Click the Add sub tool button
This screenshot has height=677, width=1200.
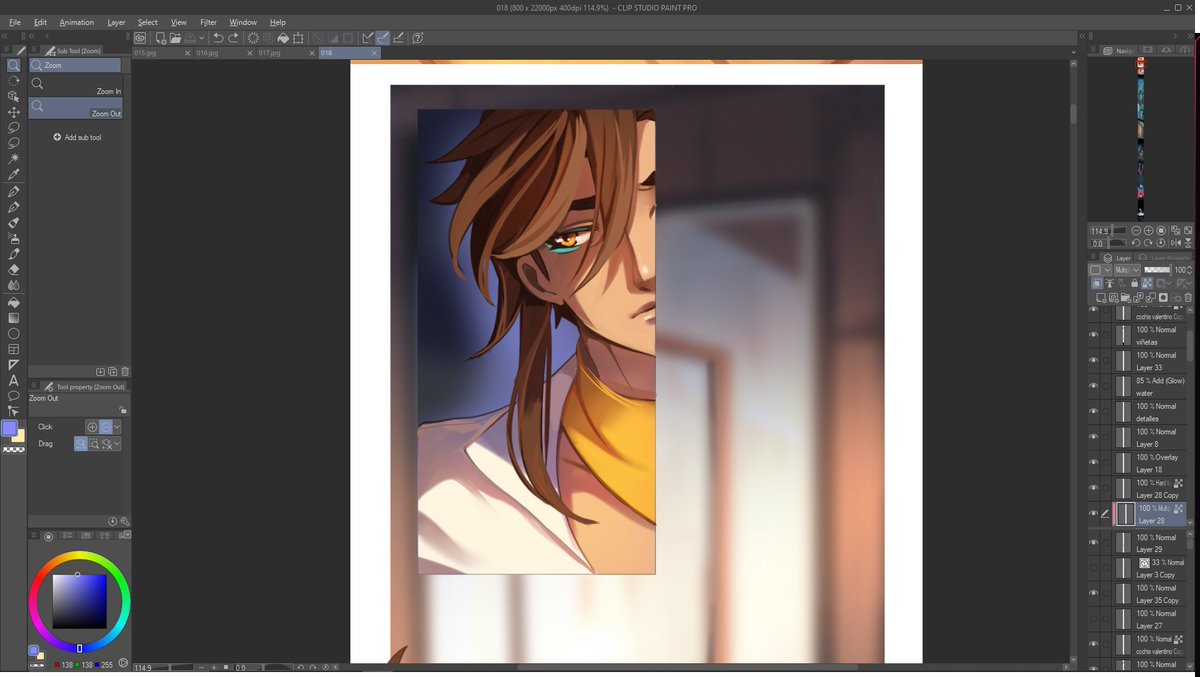point(78,137)
